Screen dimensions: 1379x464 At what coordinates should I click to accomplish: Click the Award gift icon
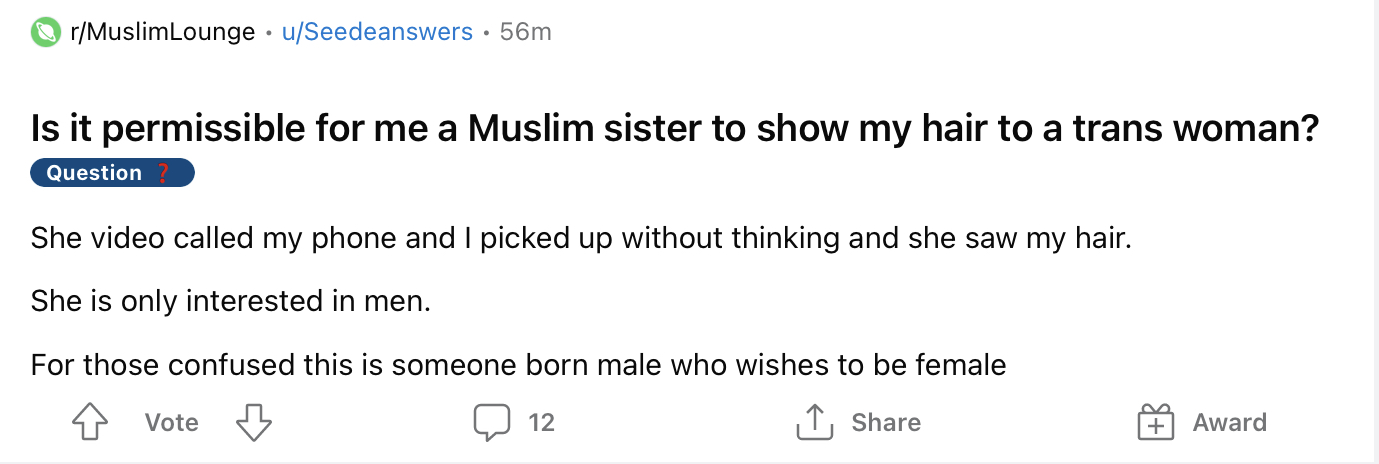pyautogui.click(x=1155, y=423)
